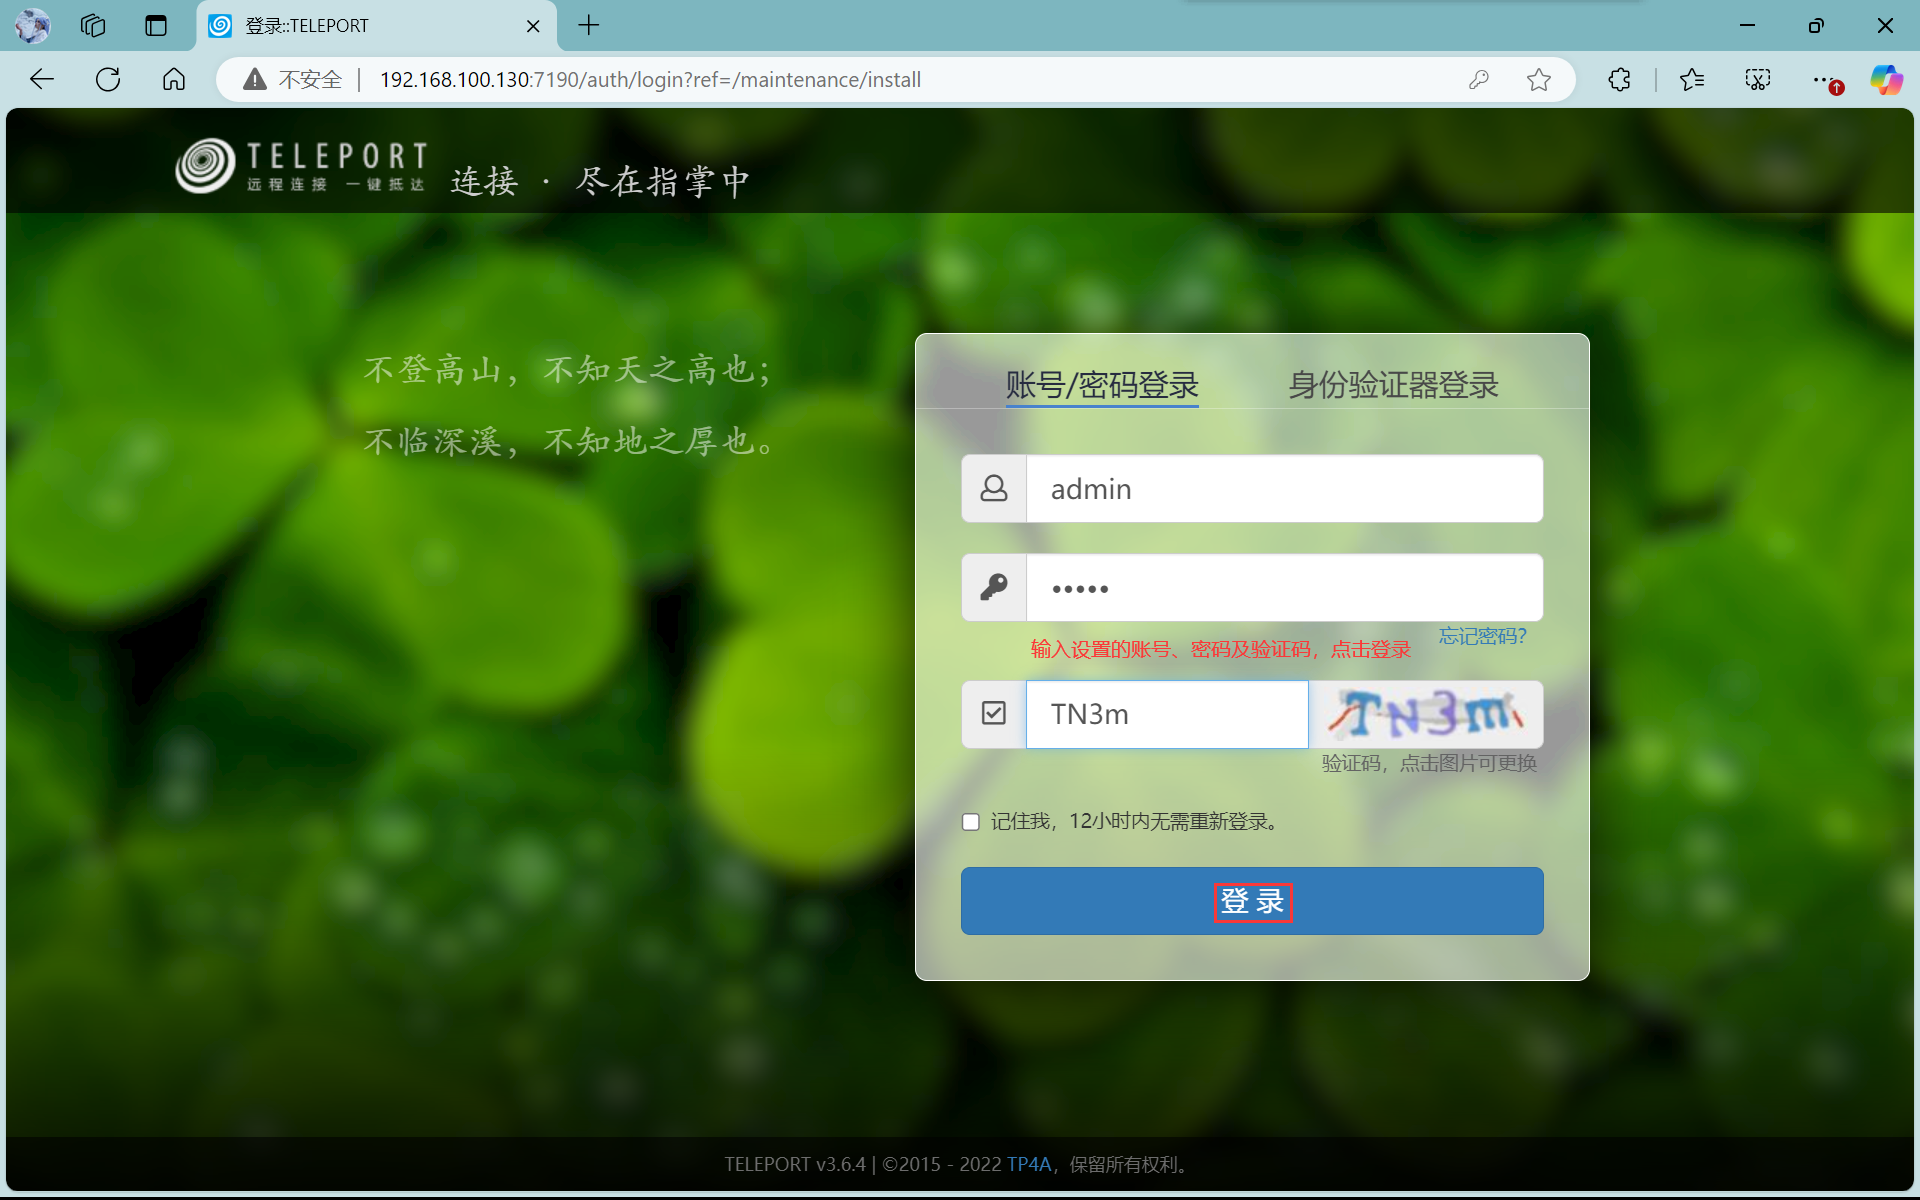This screenshot has width=1920, height=1200.
Task: Click the checkmark icon beside captcha field
Action: click(994, 714)
